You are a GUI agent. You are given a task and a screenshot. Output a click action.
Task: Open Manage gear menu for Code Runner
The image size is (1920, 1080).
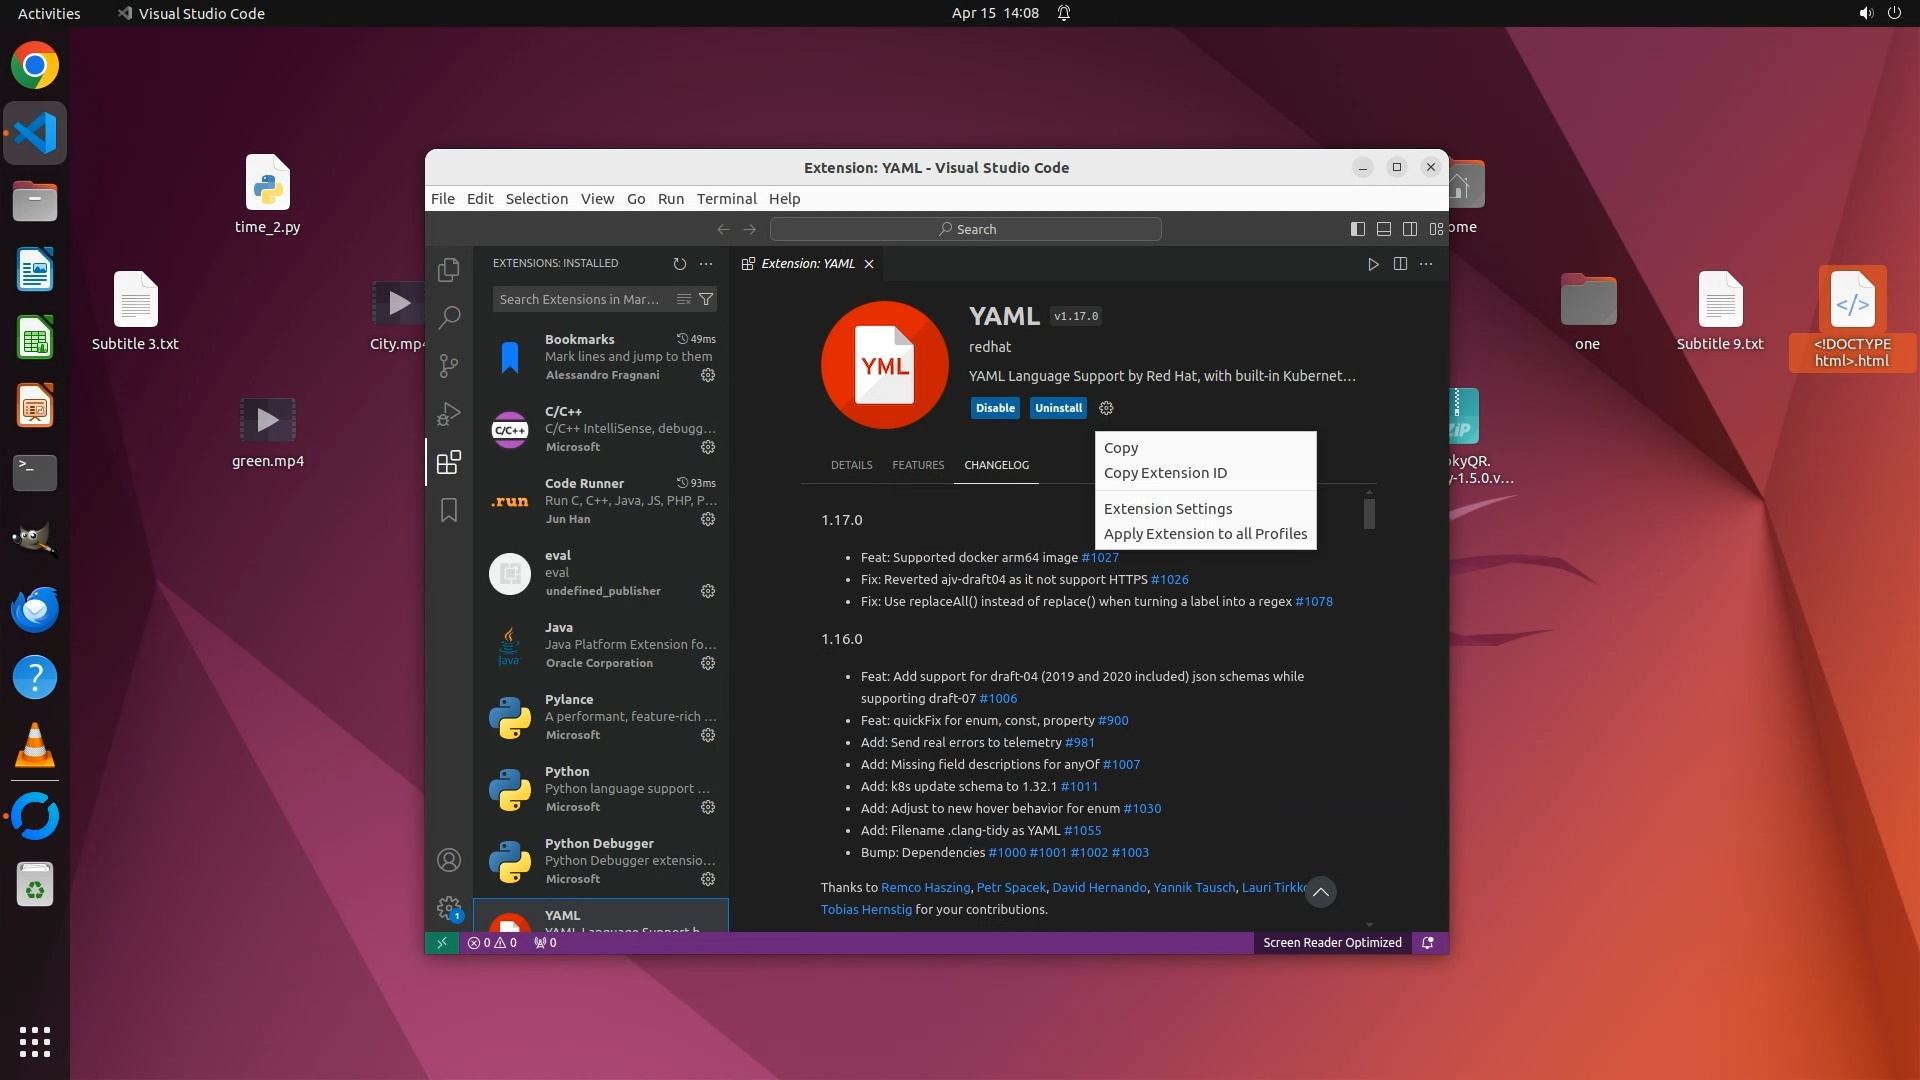(708, 519)
